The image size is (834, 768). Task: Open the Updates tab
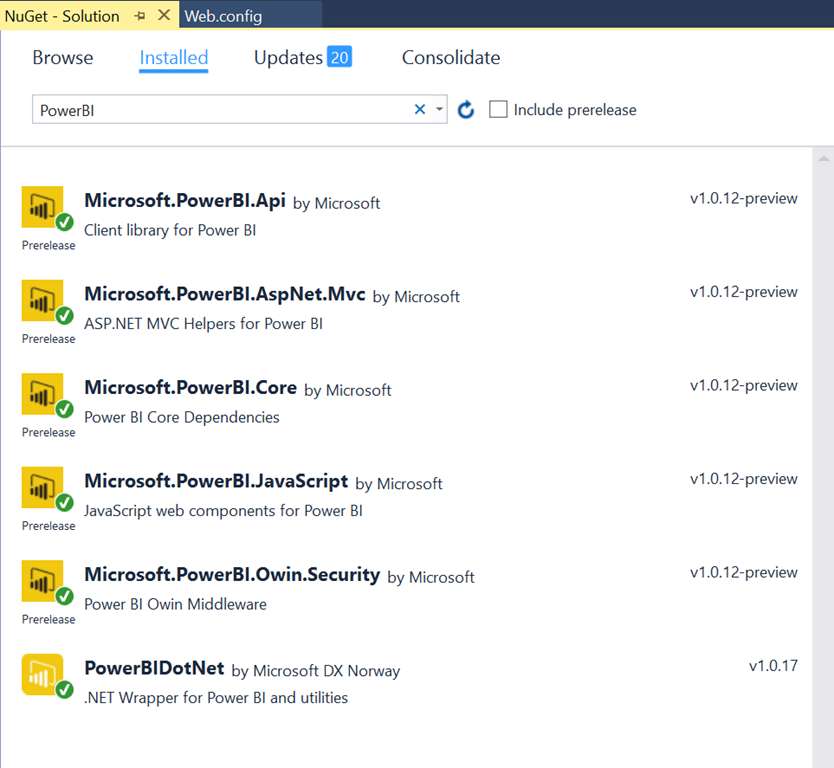point(288,58)
